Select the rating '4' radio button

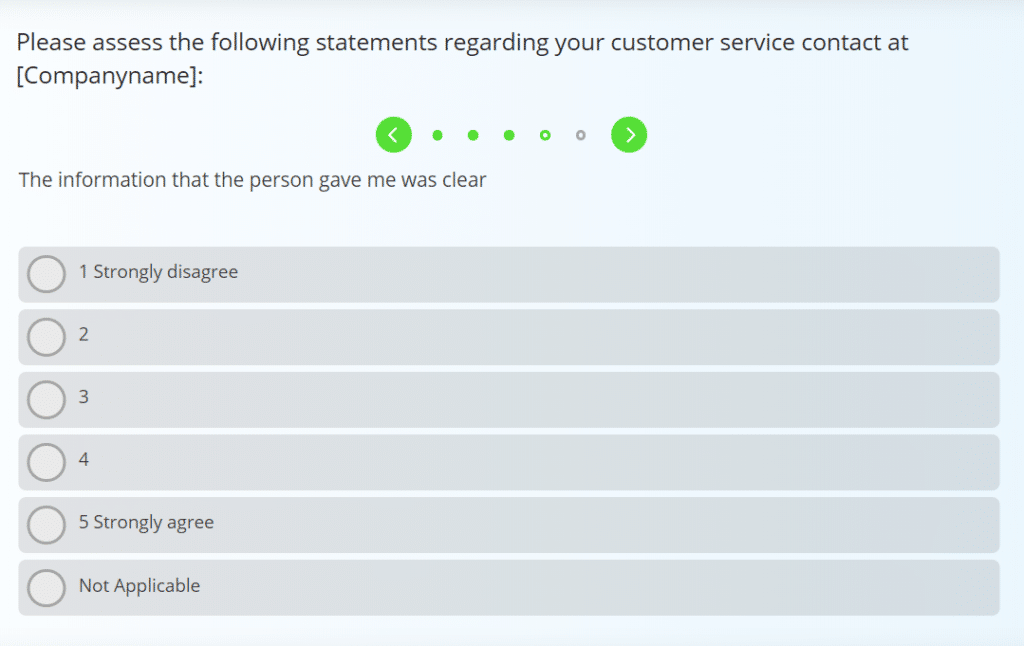coord(46,462)
